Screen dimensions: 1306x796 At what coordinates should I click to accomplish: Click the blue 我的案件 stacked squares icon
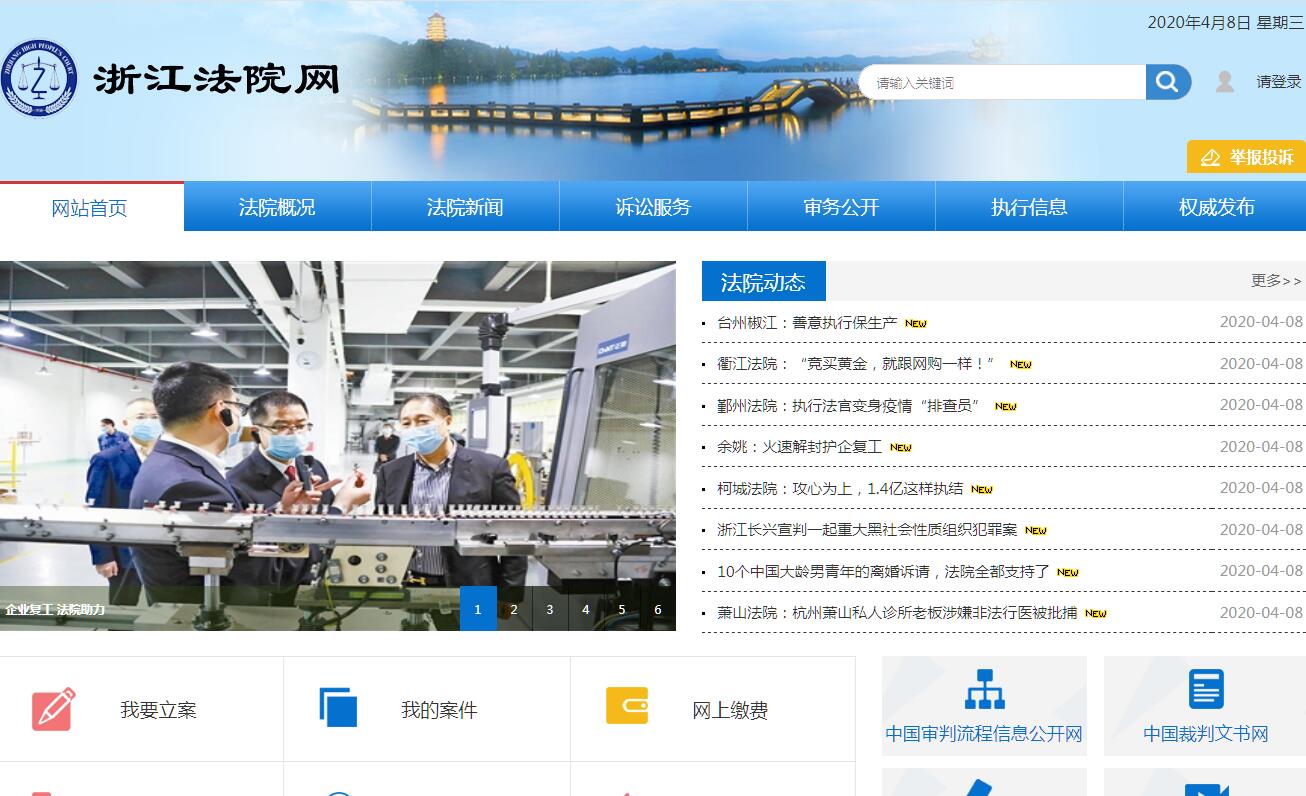point(338,707)
